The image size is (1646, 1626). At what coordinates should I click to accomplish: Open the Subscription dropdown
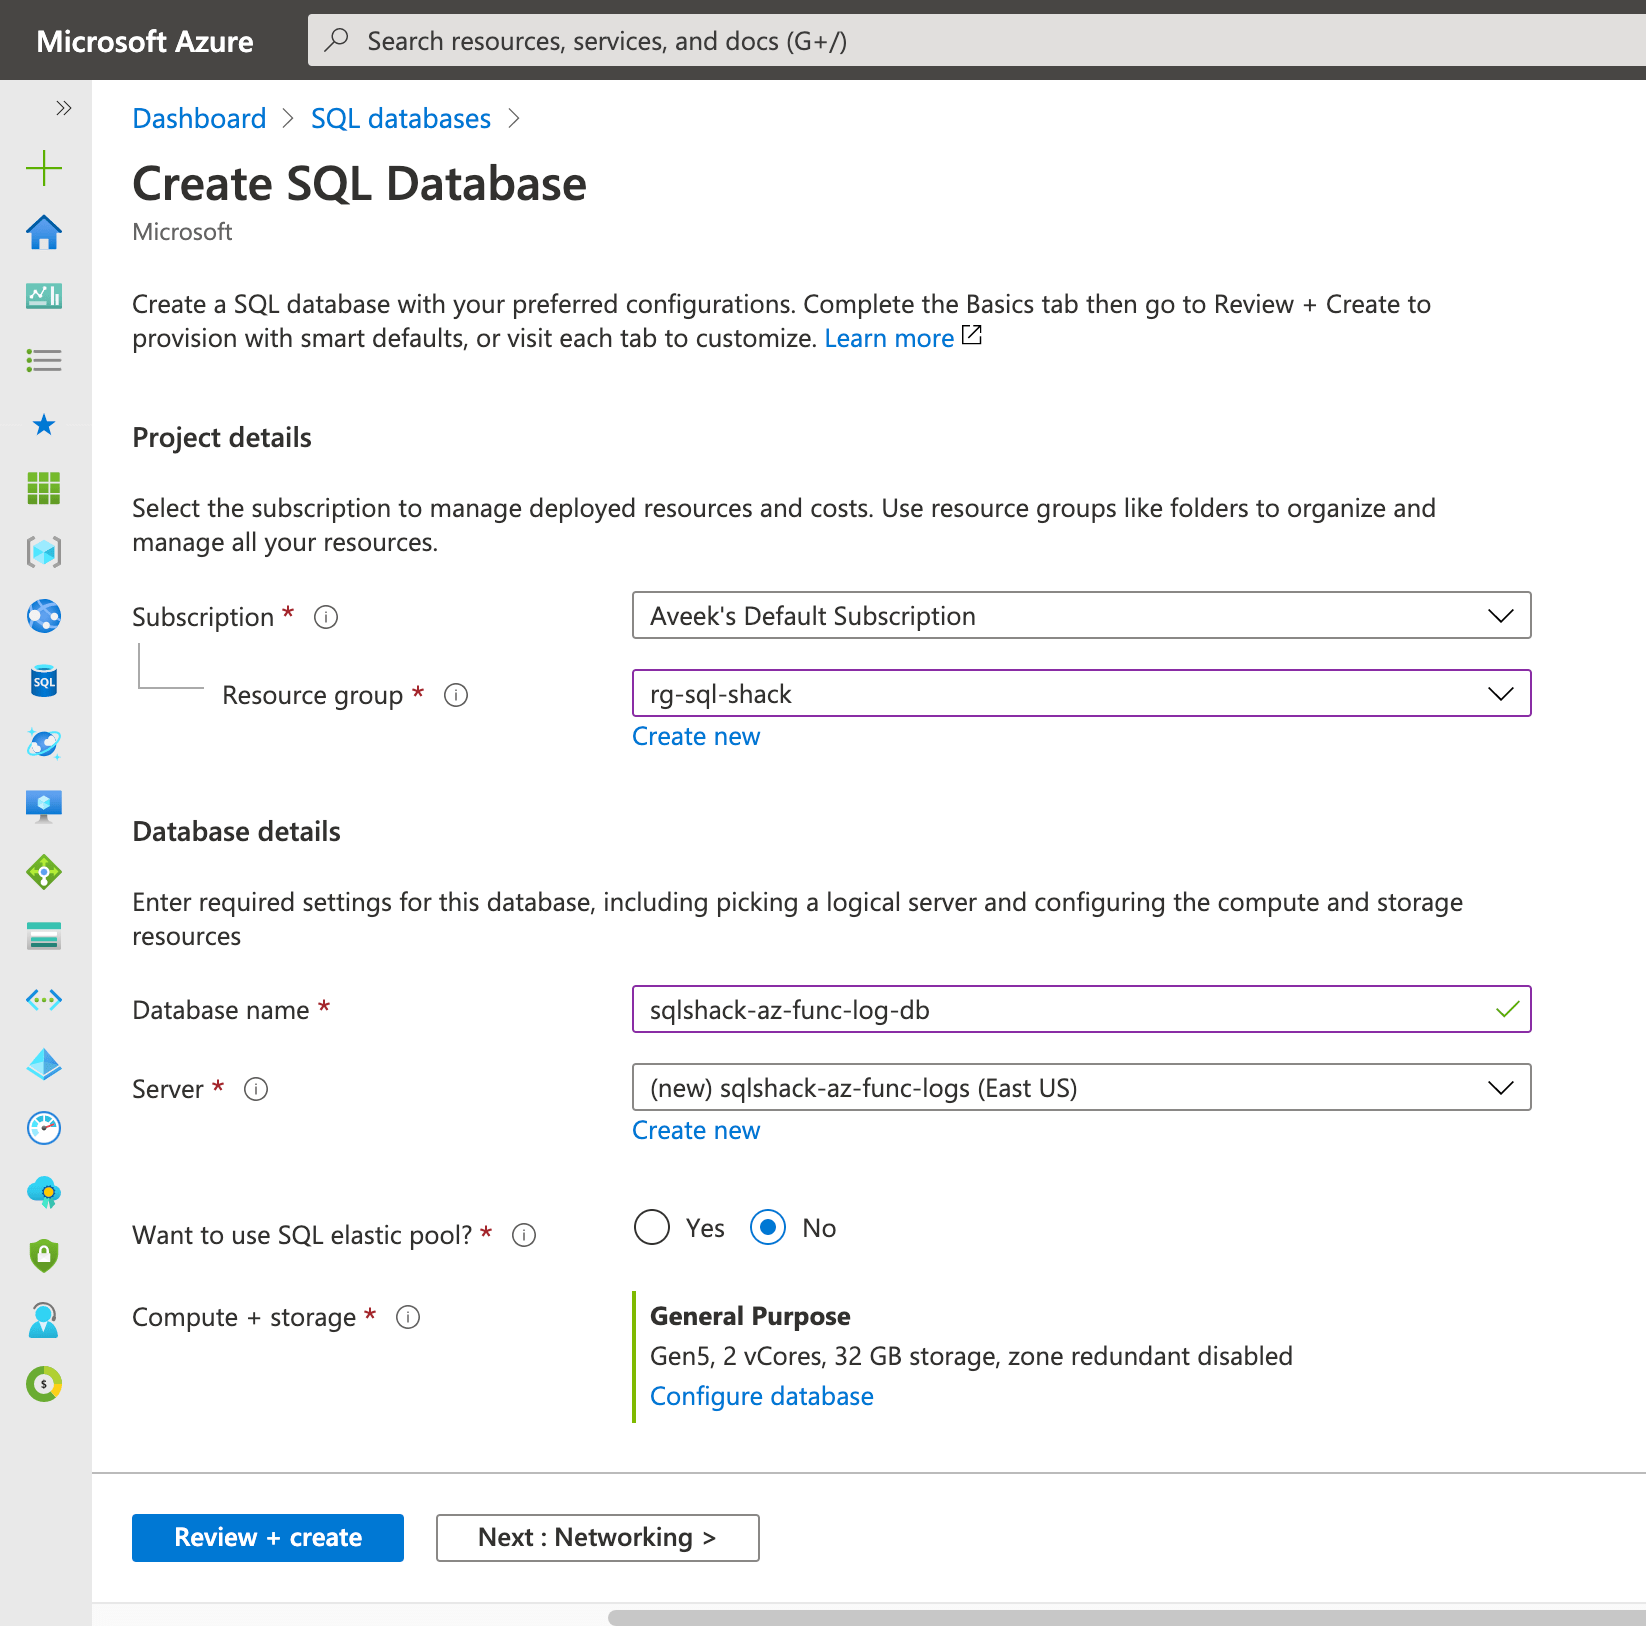[x=1080, y=615]
